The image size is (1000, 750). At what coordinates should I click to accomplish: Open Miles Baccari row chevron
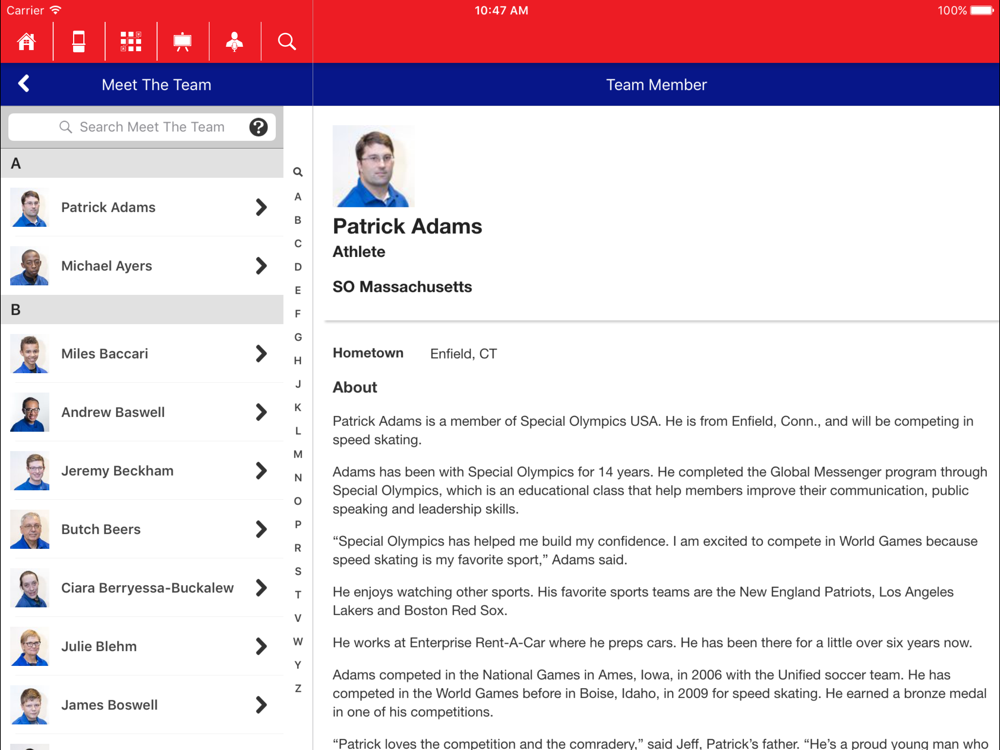[261, 354]
